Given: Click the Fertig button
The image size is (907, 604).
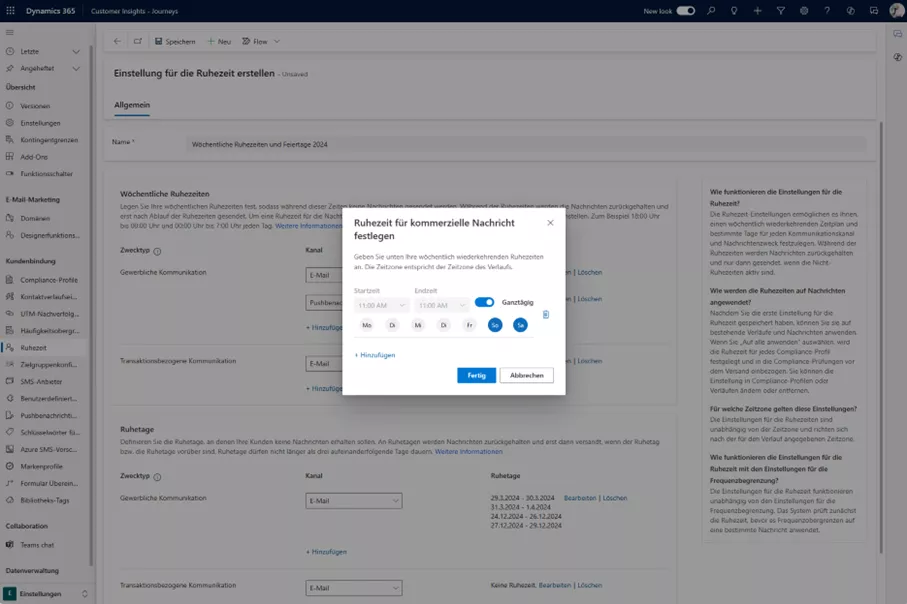Looking at the screenshot, I should [x=476, y=375].
